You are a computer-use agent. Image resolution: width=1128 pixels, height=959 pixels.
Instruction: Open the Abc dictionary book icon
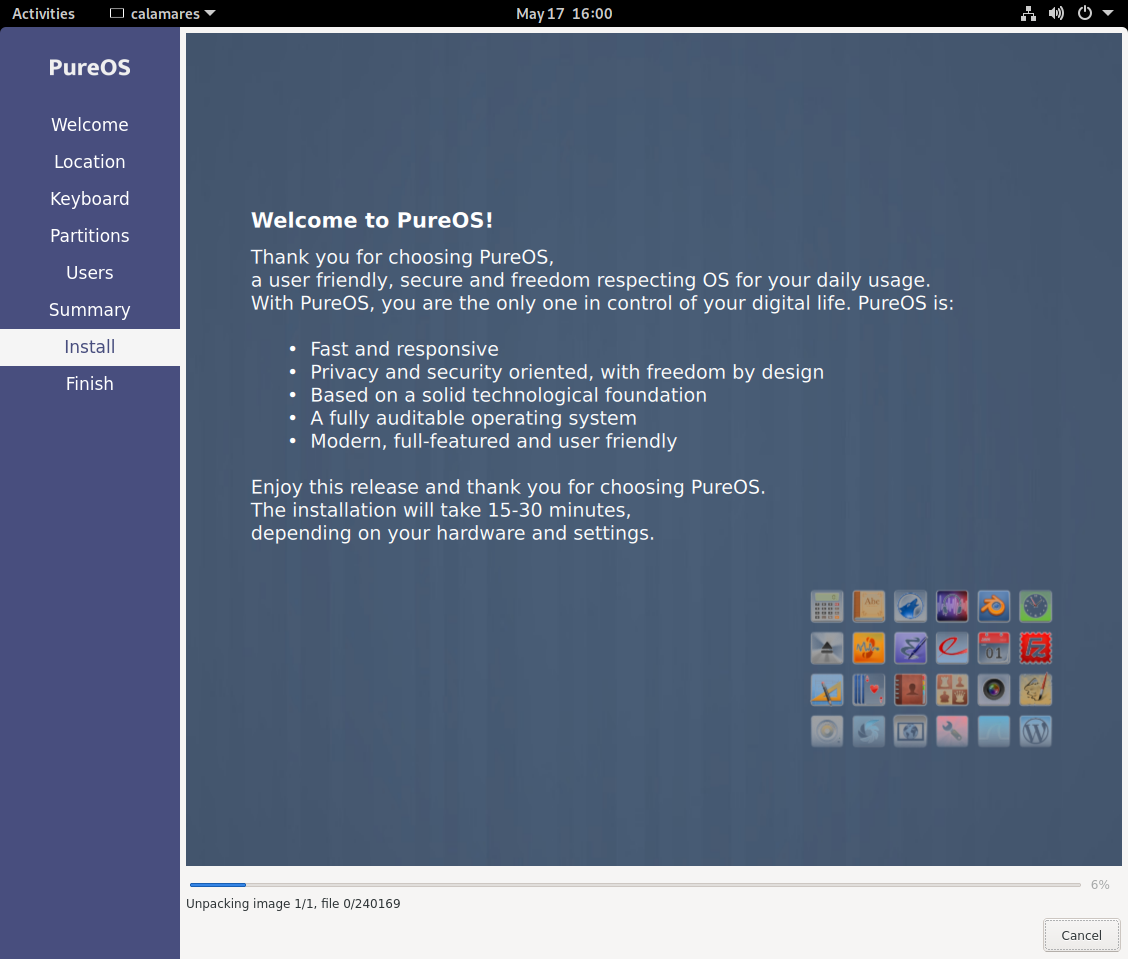tap(869, 606)
